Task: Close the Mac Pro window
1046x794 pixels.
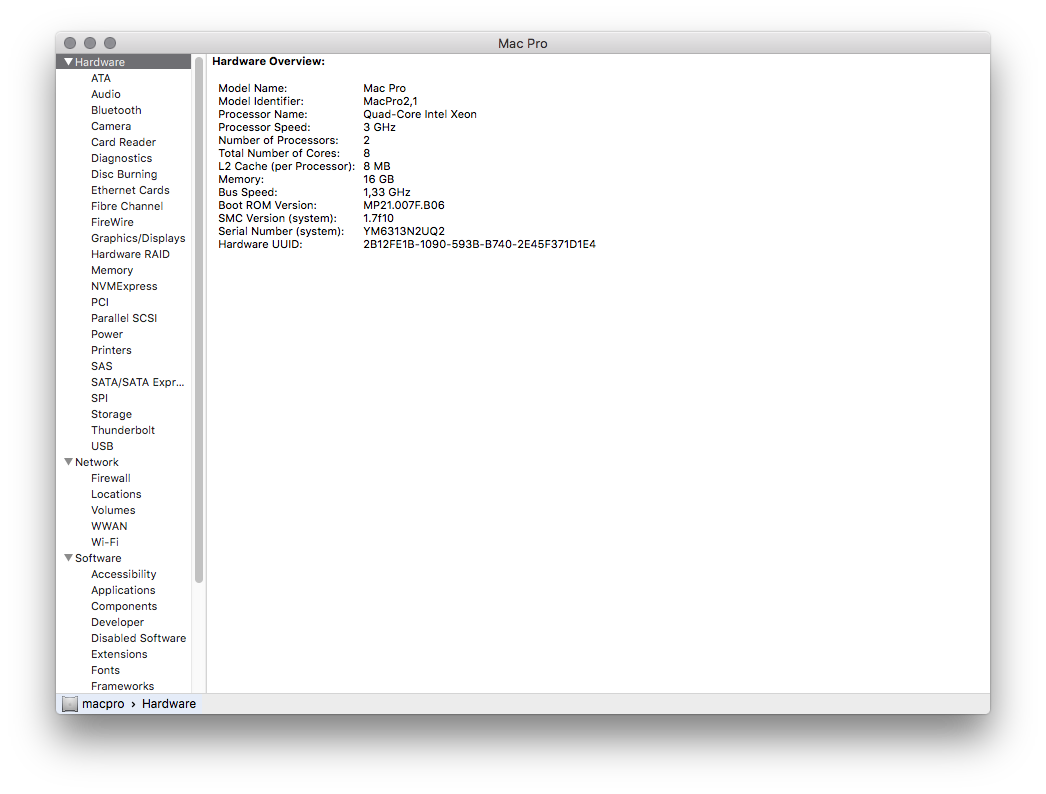Action: click(x=70, y=43)
